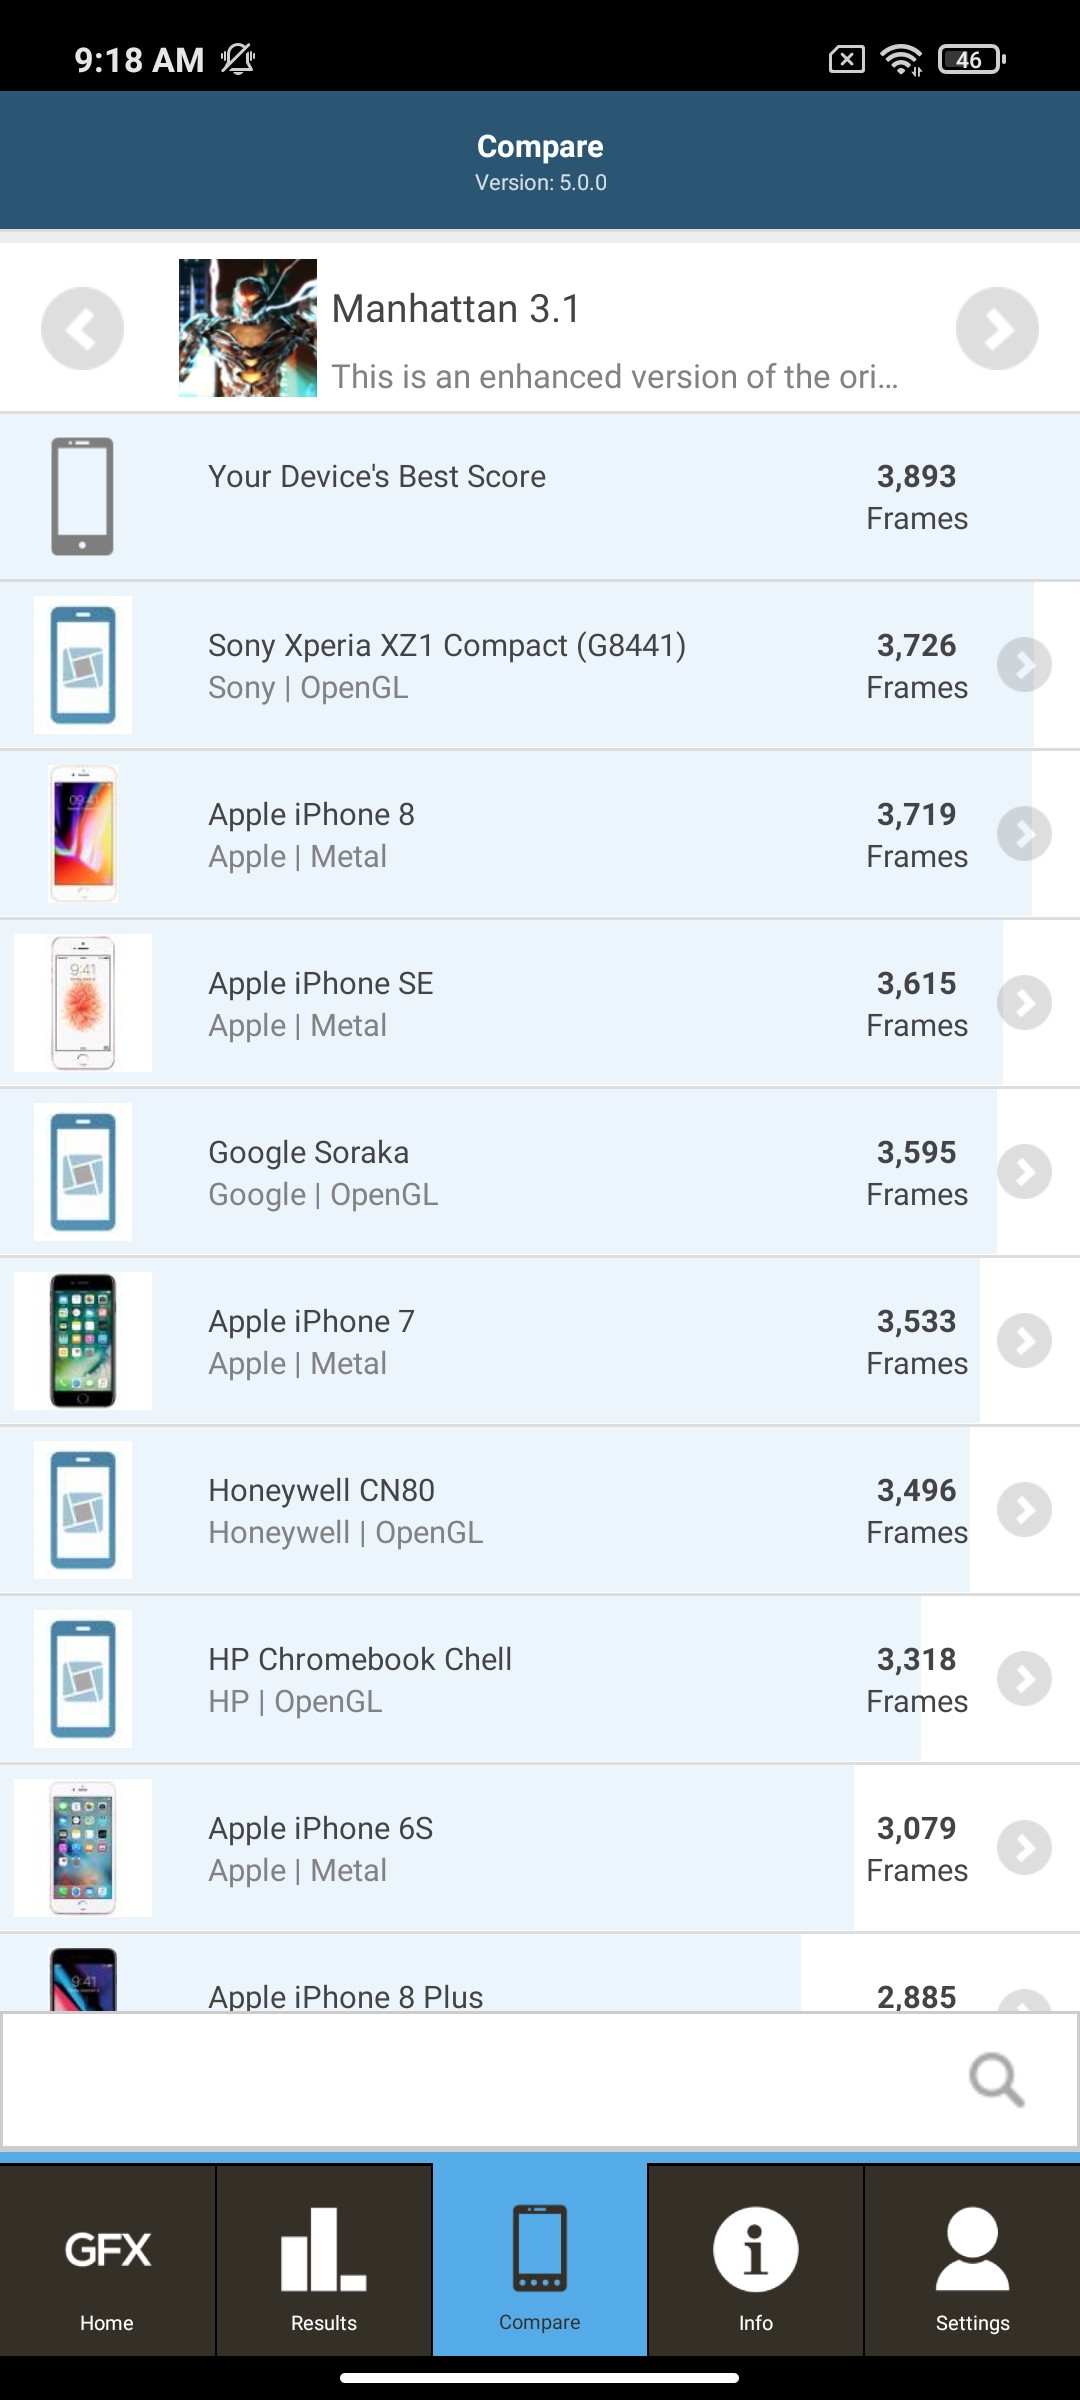The height and width of the screenshot is (2400, 1080).
Task: Expand Sony Xperia XZ1 Compact details chevron
Action: tap(1024, 665)
